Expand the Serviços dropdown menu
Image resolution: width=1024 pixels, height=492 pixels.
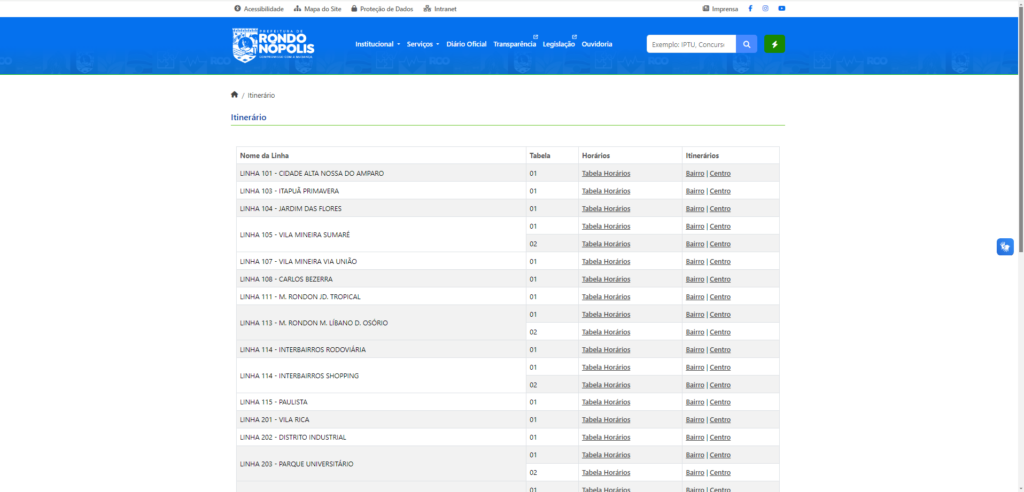422,44
